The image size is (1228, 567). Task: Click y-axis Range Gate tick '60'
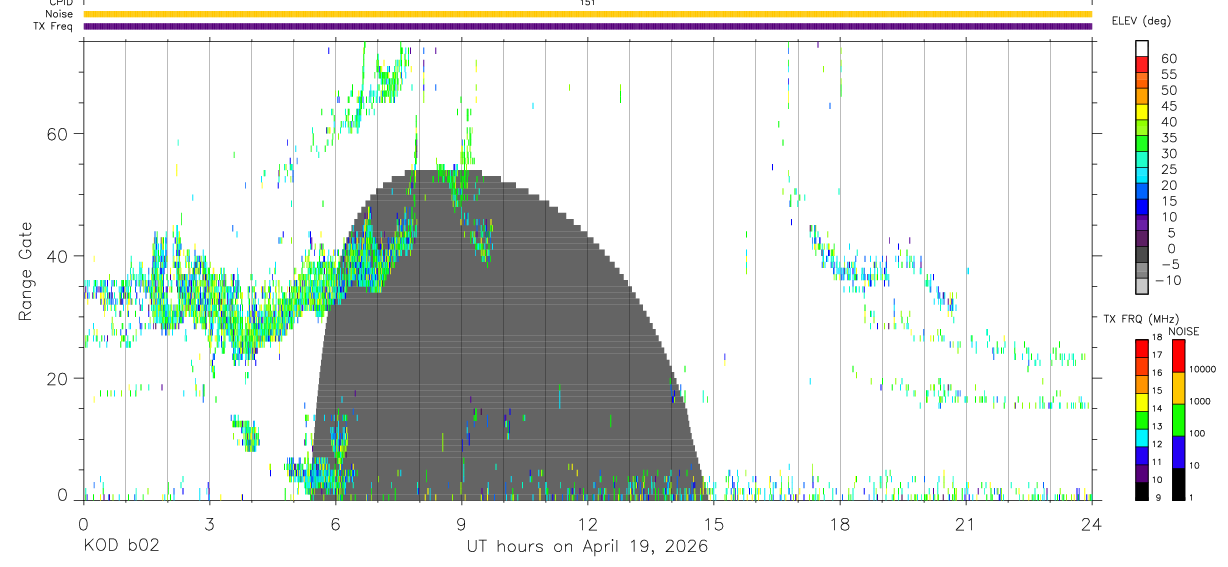pyautogui.click(x=55, y=134)
